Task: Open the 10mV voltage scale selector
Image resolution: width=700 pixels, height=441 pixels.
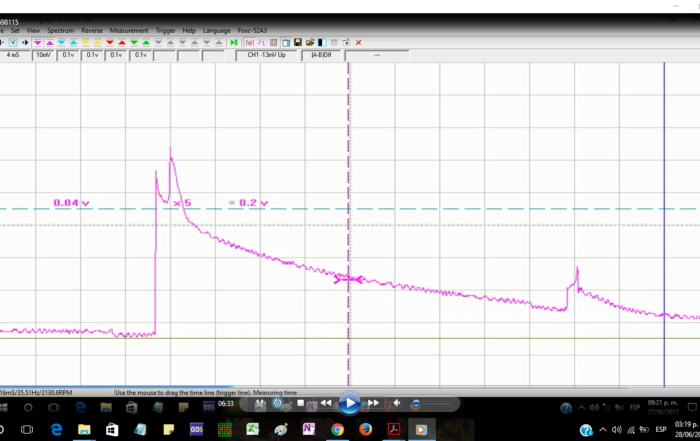Action: coord(45,55)
